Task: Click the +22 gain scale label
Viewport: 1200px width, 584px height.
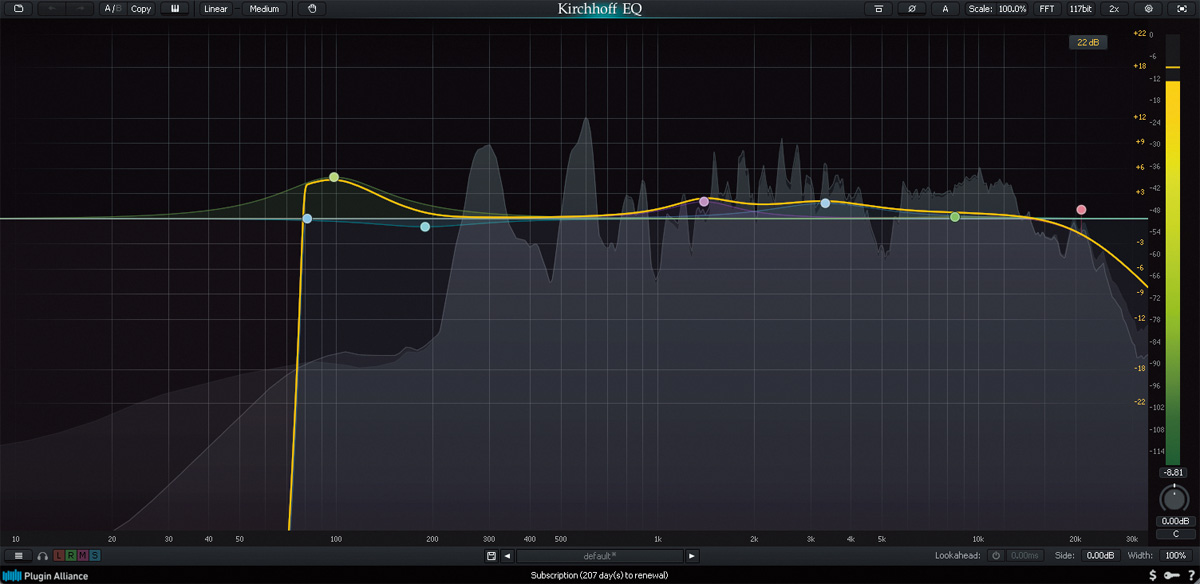Action: (1139, 33)
